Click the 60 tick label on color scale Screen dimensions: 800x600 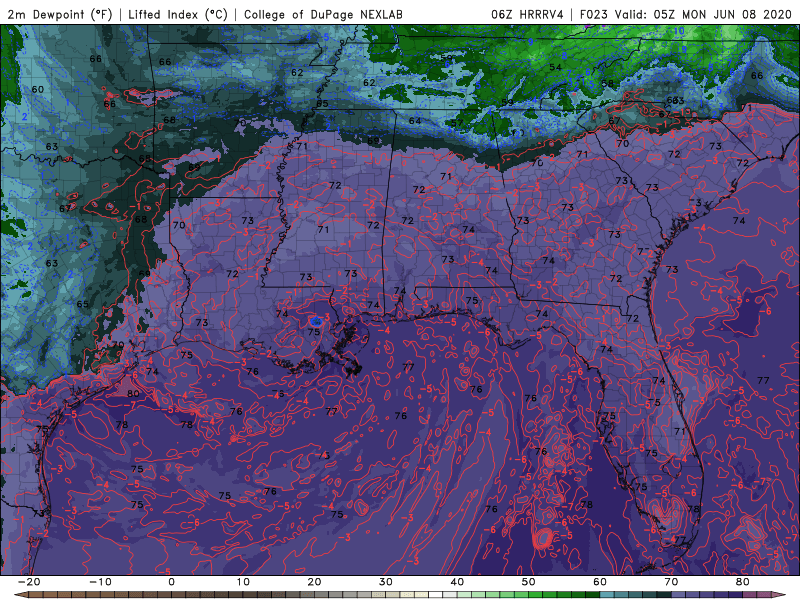(600, 582)
